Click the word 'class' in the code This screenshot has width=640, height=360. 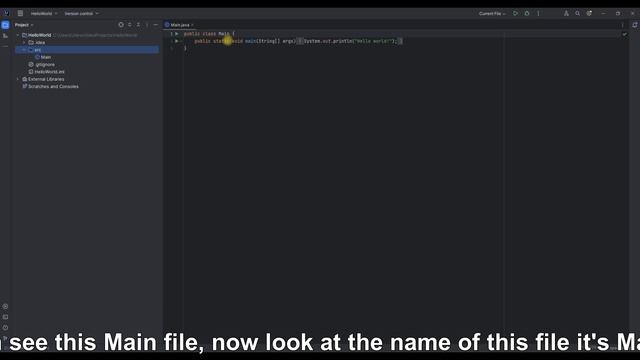[x=209, y=33]
